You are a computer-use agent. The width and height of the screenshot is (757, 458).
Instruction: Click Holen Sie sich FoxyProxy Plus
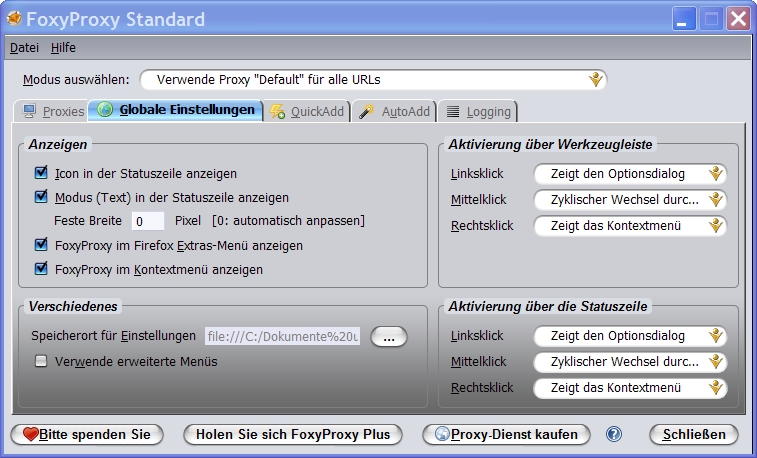293,434
